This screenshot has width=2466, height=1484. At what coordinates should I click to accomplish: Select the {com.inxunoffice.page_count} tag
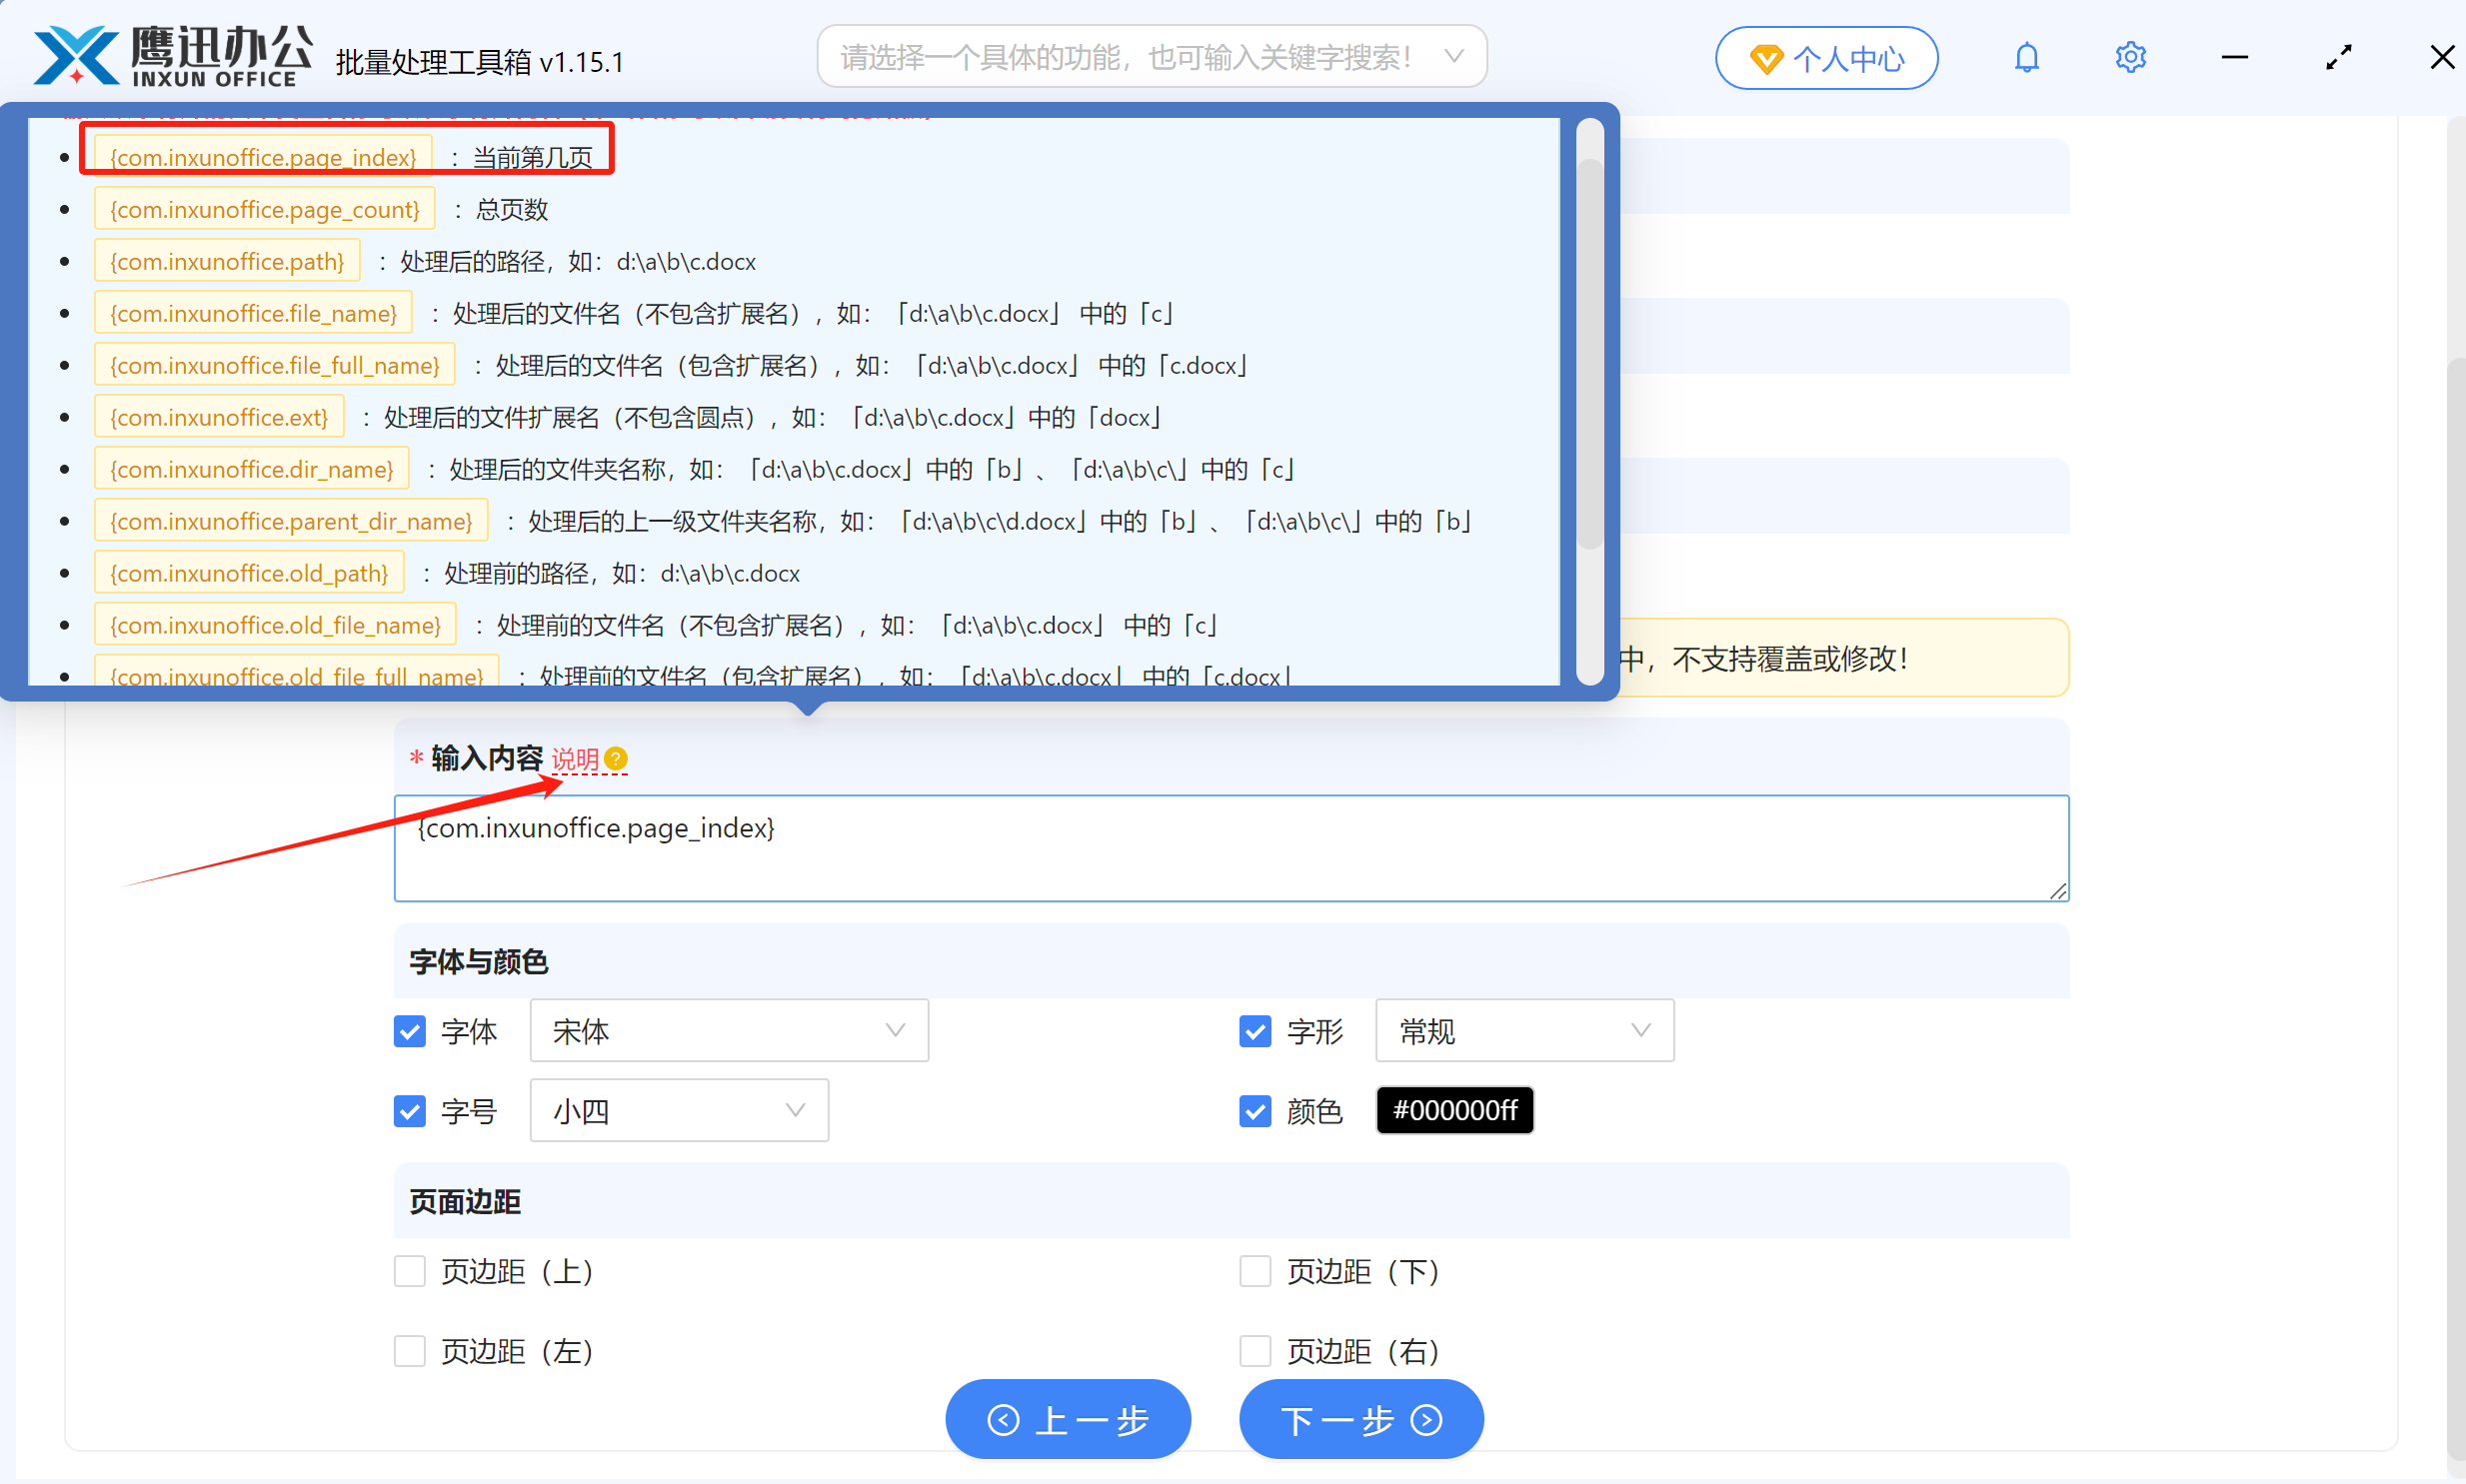[264, 209]
